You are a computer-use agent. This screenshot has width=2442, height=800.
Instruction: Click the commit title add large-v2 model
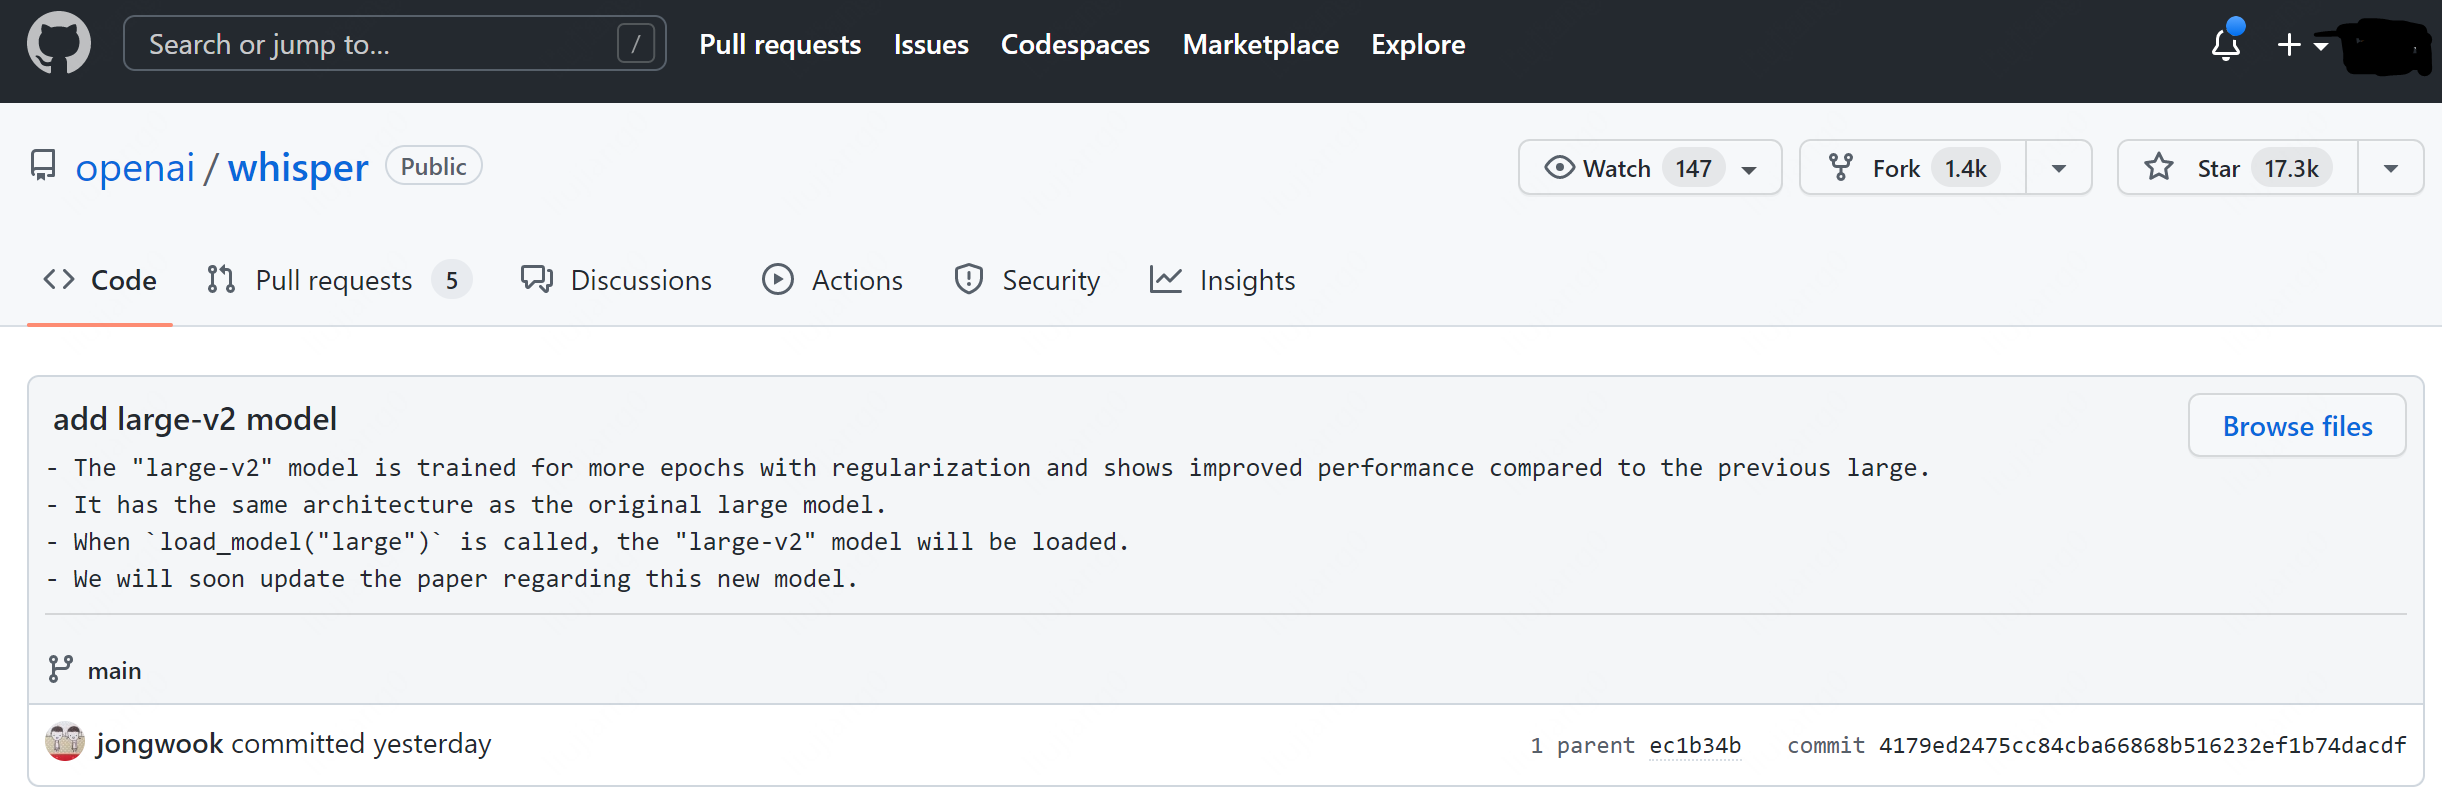point(195,419)
